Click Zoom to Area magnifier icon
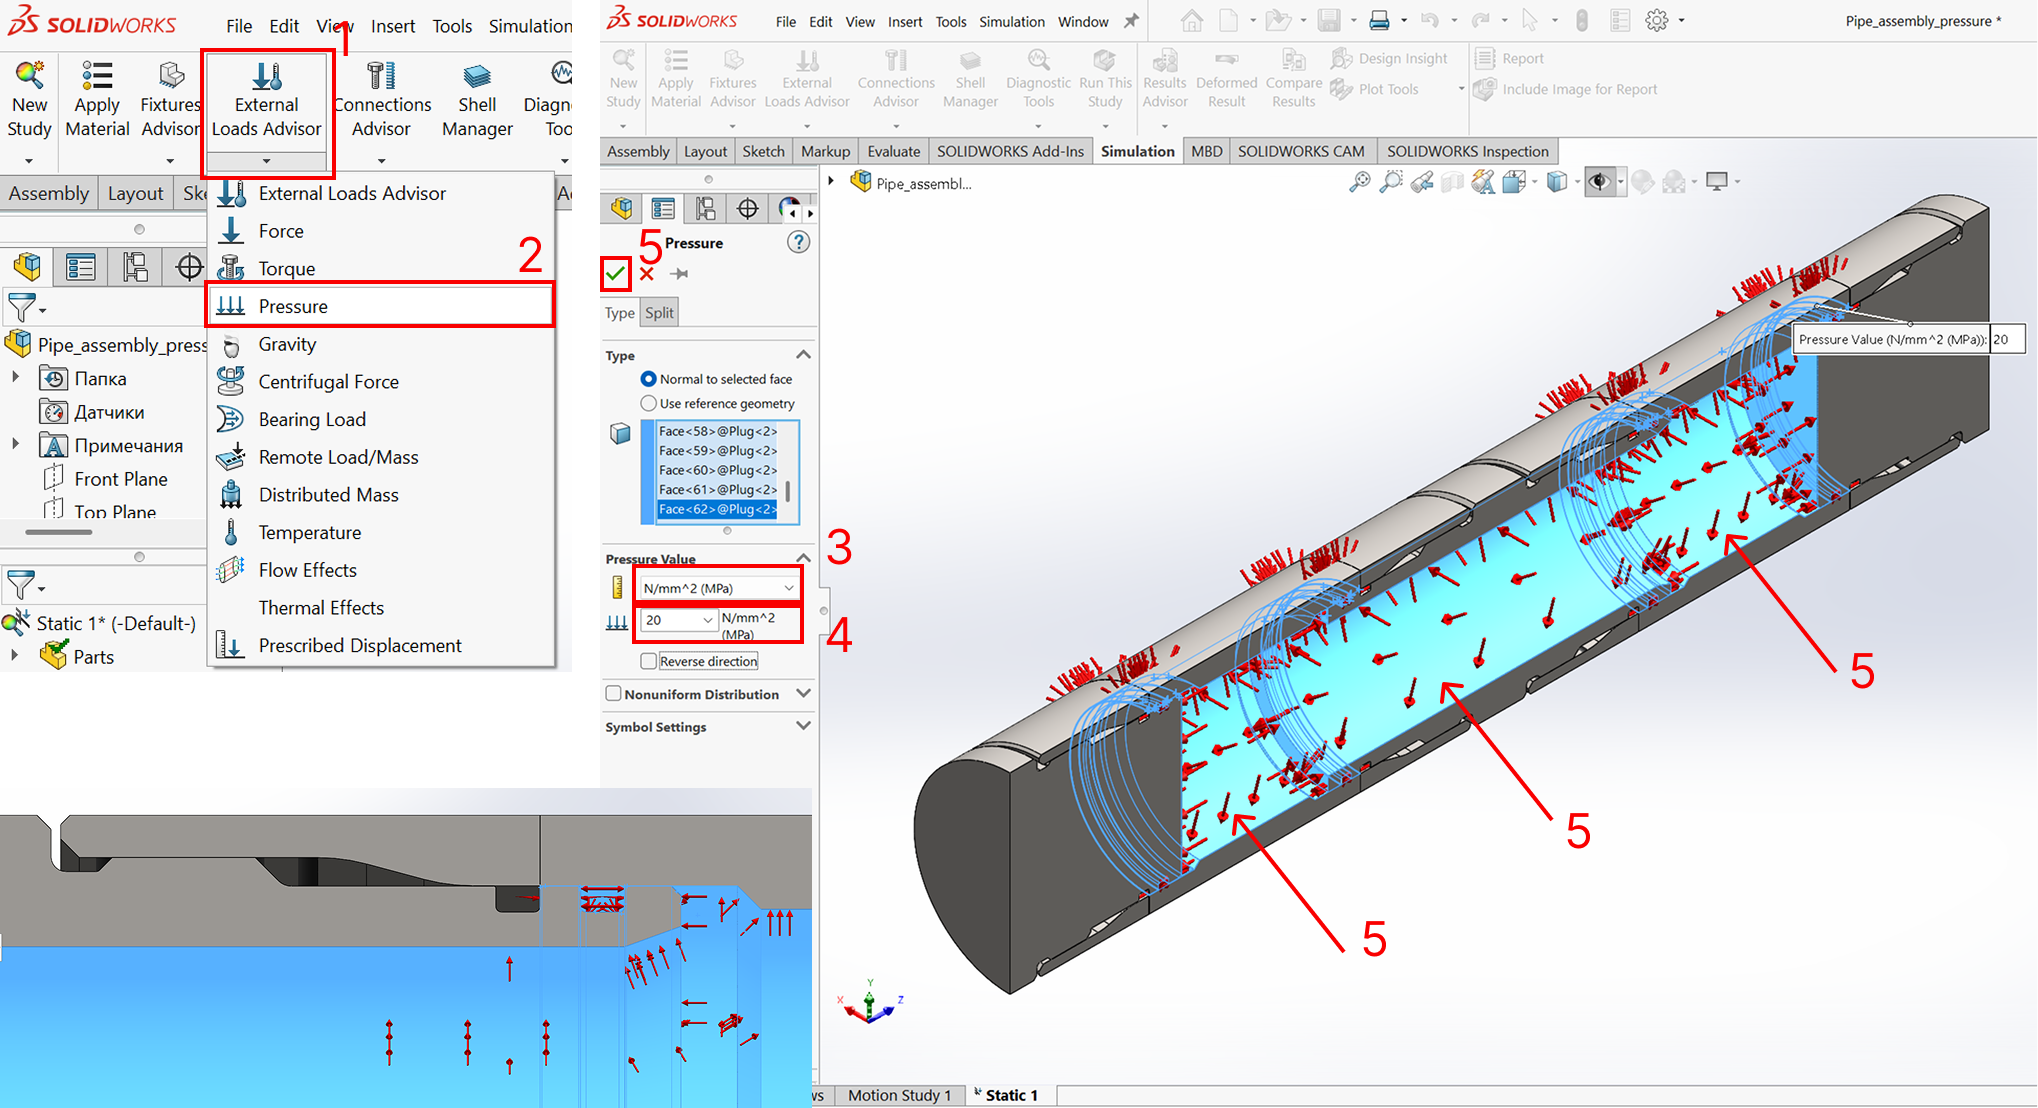Image resolution: width=2038 pixels, height=1108 pixels. point(1391,181)
